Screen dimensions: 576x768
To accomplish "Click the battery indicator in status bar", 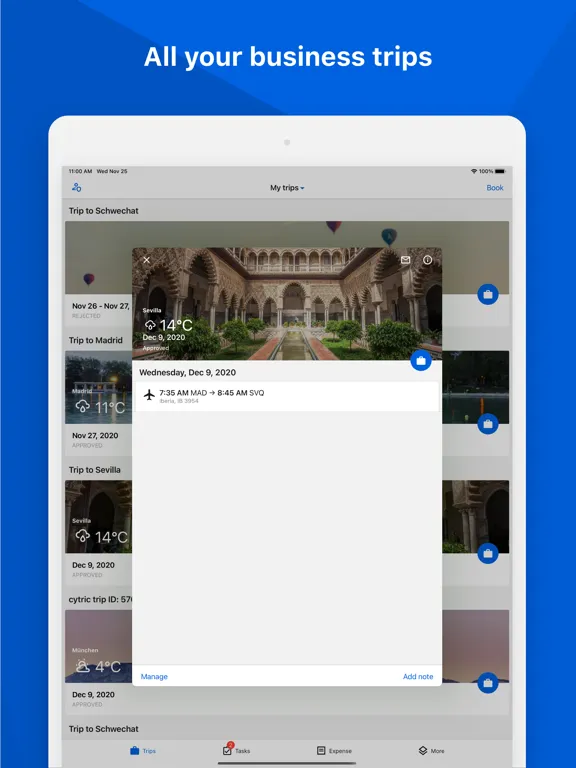I will click(x=500, y=171).
